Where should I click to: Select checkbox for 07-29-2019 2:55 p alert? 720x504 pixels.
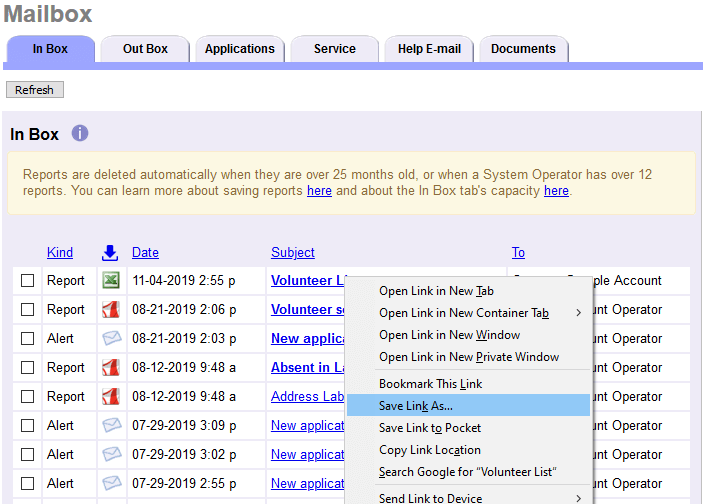tap(28, 483)
